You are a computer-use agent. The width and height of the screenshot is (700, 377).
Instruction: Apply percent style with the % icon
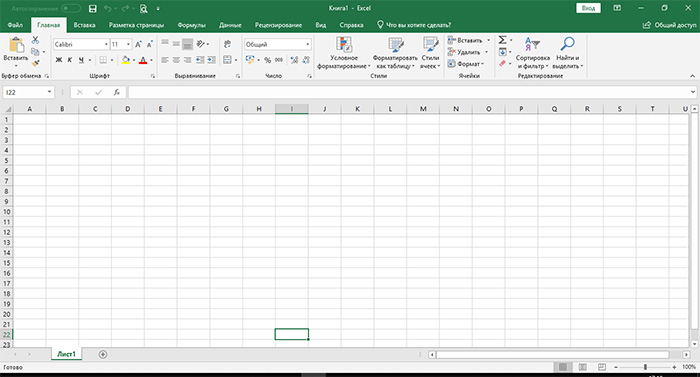point(267,60)
